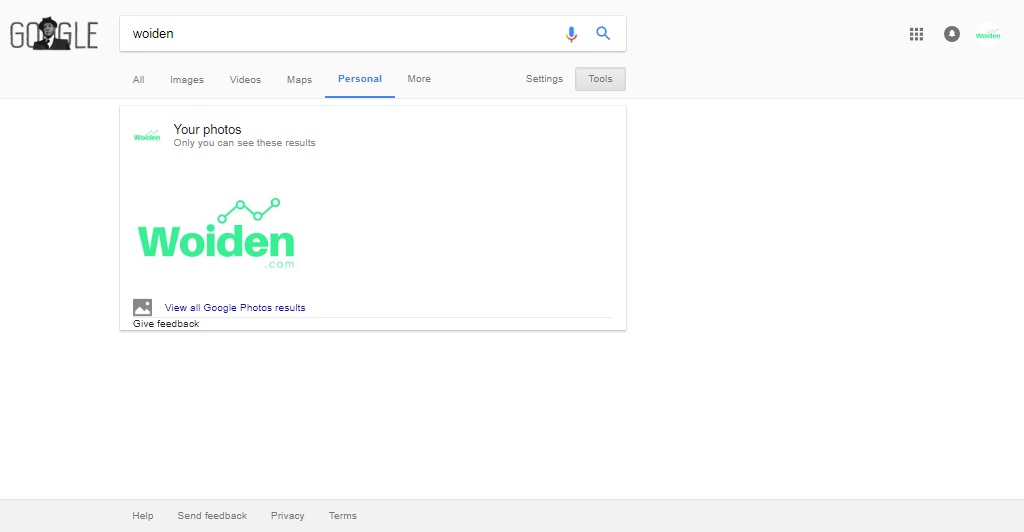Image resolution: width=1024 pixels, height=532 pixels.
Task: Open the Help footer link
Action: (x=142, y=516)
